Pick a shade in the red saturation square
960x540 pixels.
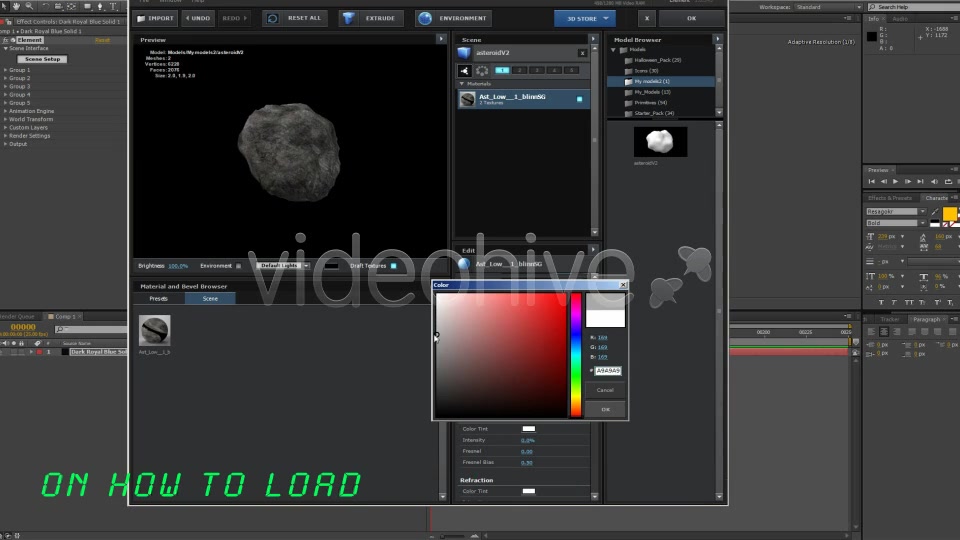501,355
